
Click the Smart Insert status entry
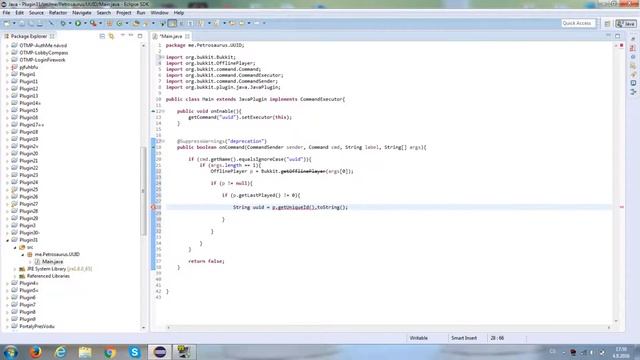[x=464, y=338]
